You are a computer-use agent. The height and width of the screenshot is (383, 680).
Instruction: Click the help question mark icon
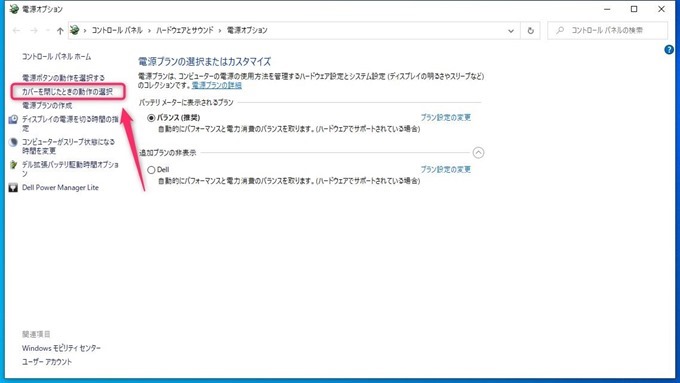669,50
